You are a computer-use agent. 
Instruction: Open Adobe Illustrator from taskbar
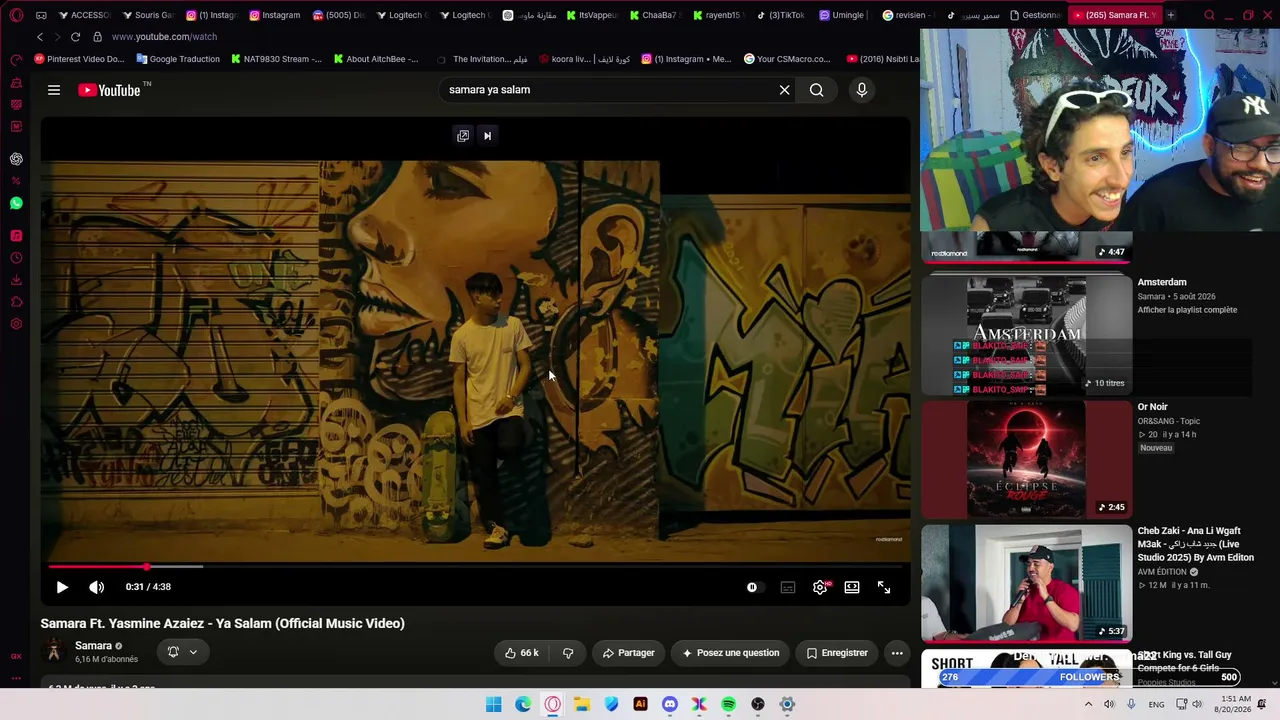pyautogui.click(x=640, y=704)
